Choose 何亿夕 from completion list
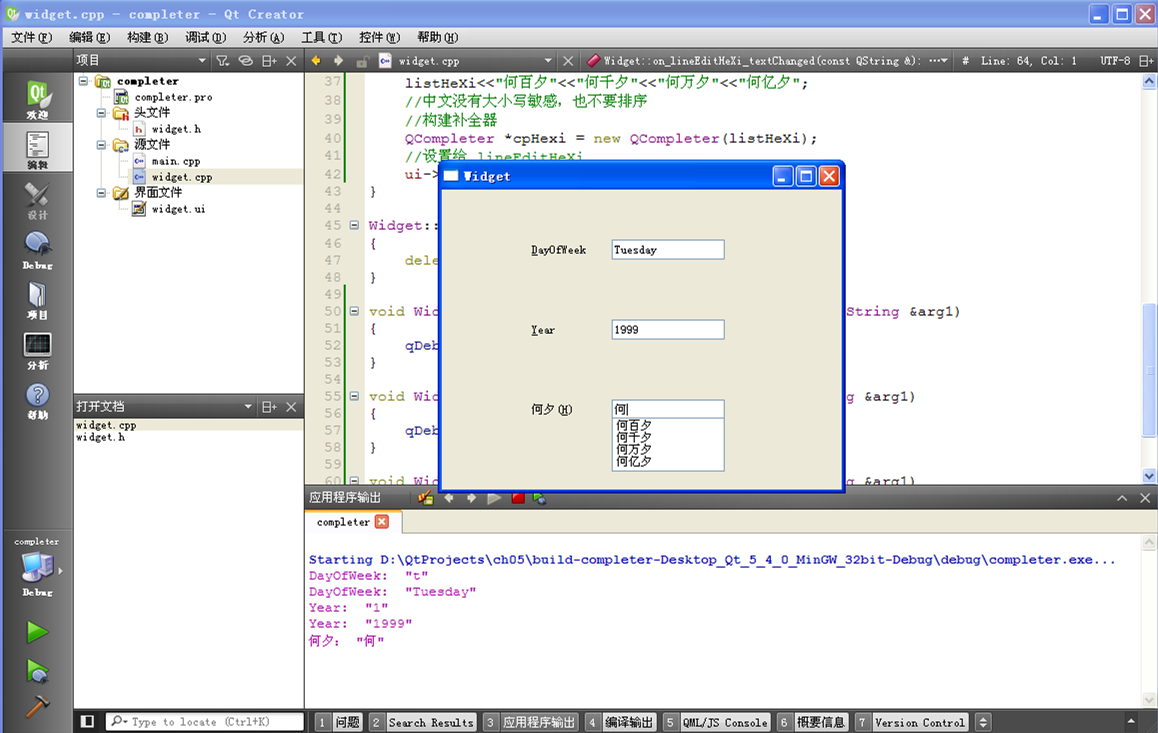 (668, 461)
